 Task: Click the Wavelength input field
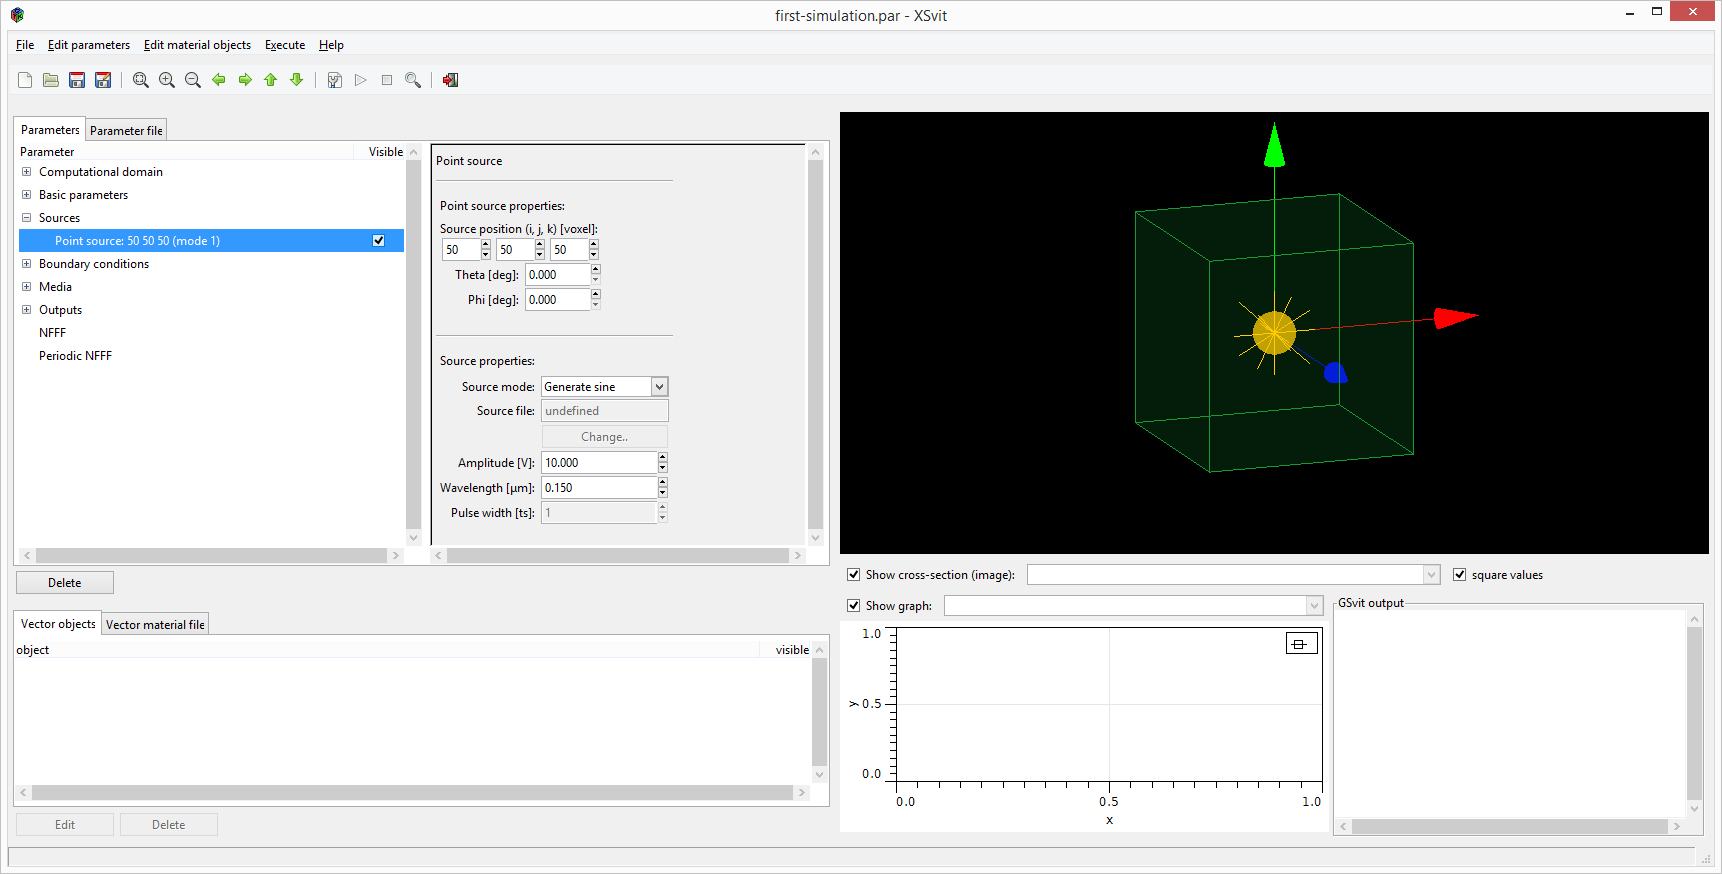tap(598, 488)
